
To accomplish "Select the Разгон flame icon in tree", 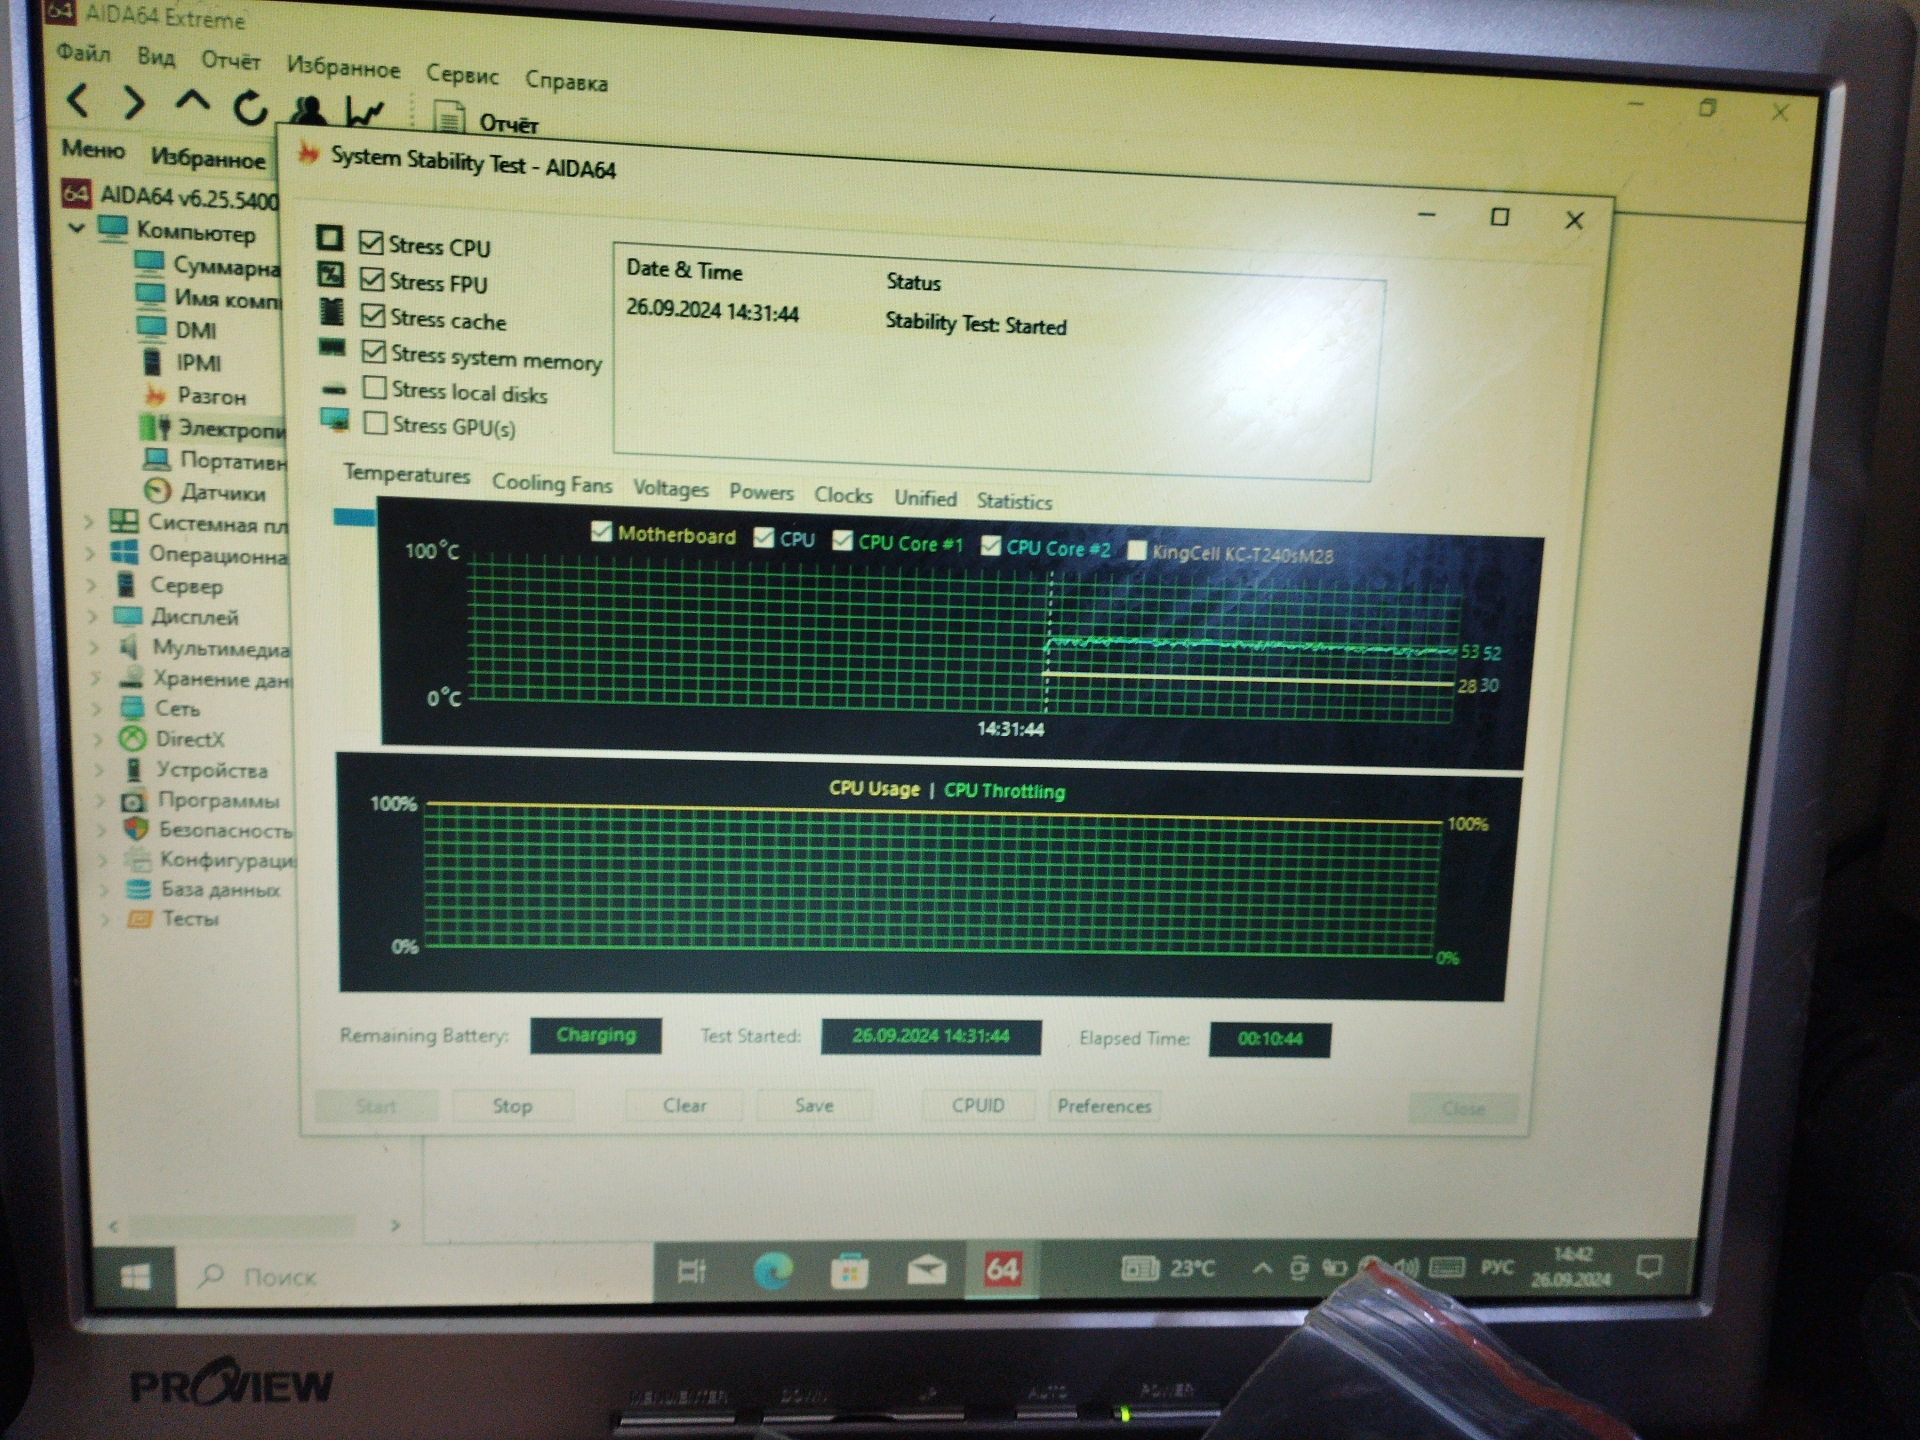I will 155,395.
